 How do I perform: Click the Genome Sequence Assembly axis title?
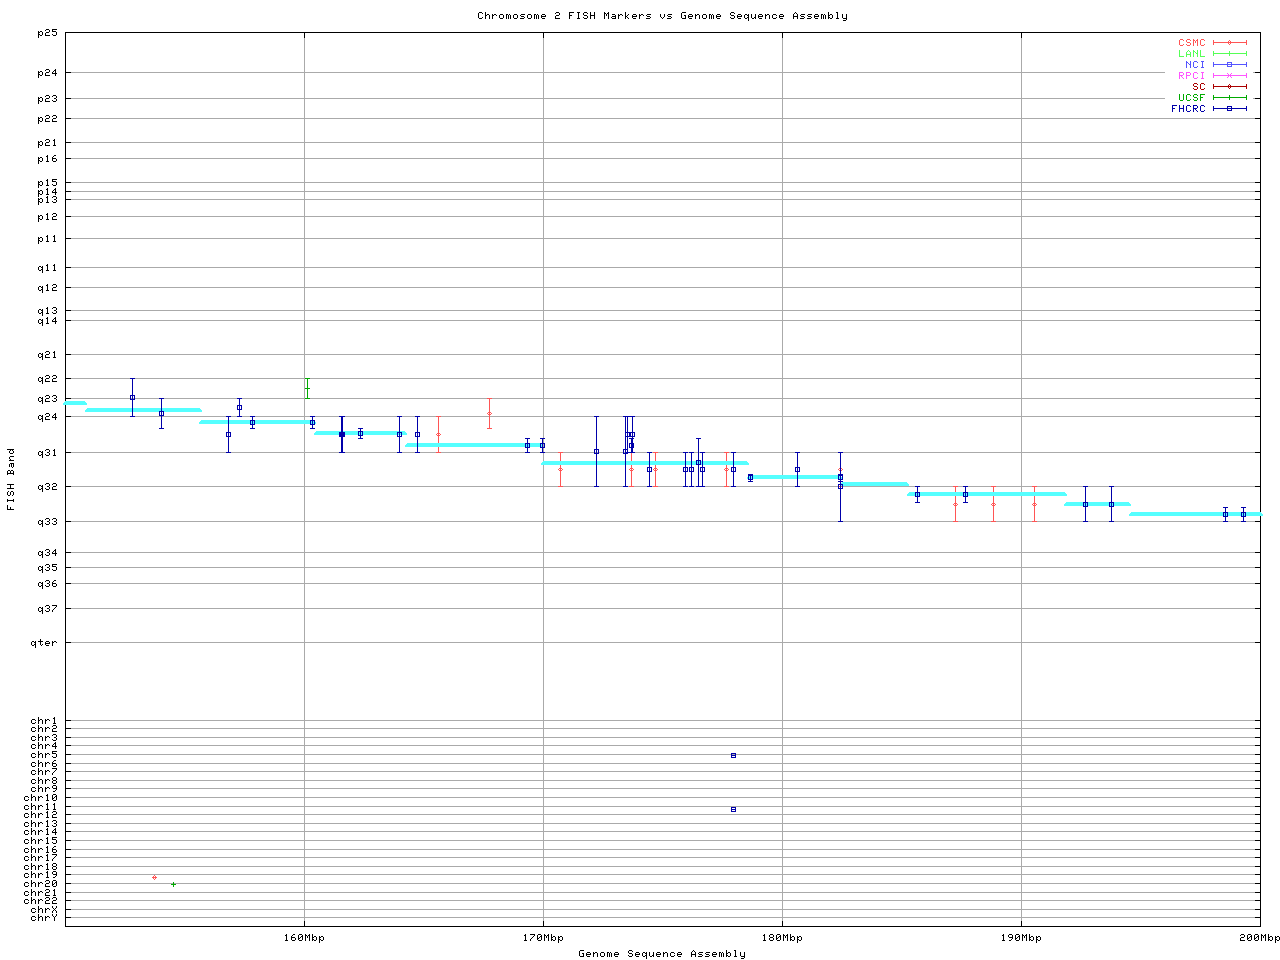point(662,954)
